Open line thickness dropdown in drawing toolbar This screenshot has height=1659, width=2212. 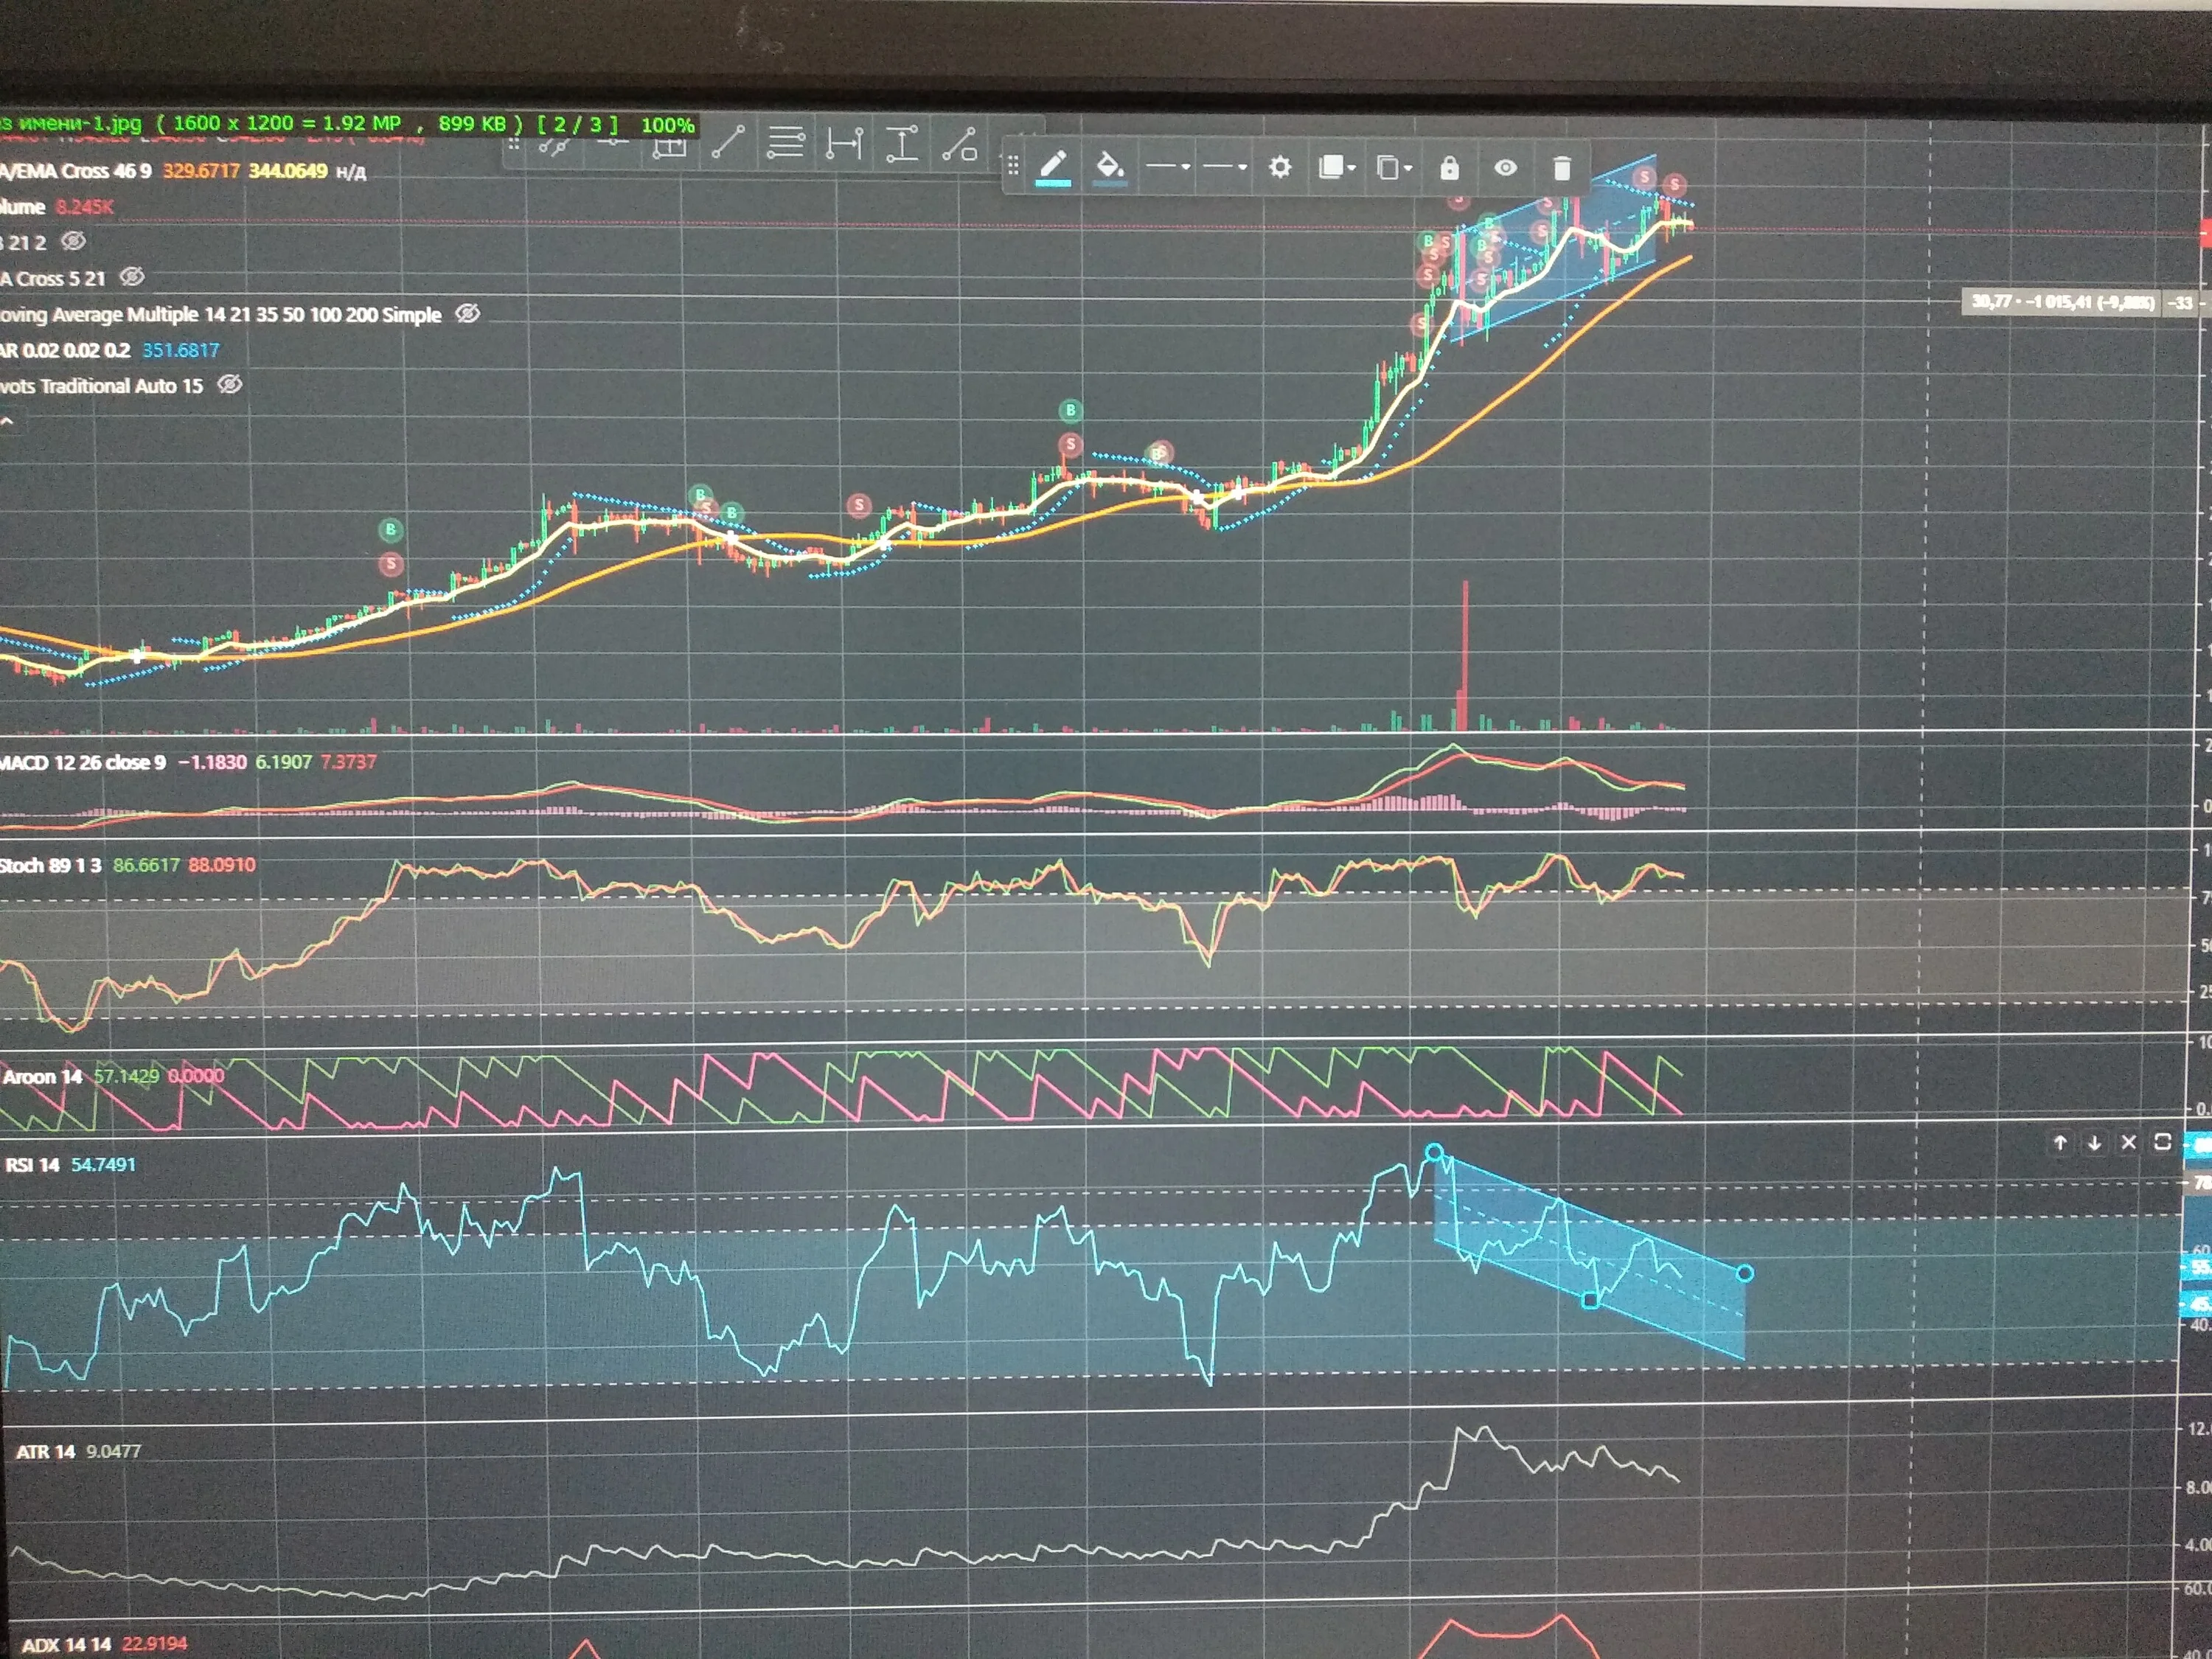(1167, 167)
